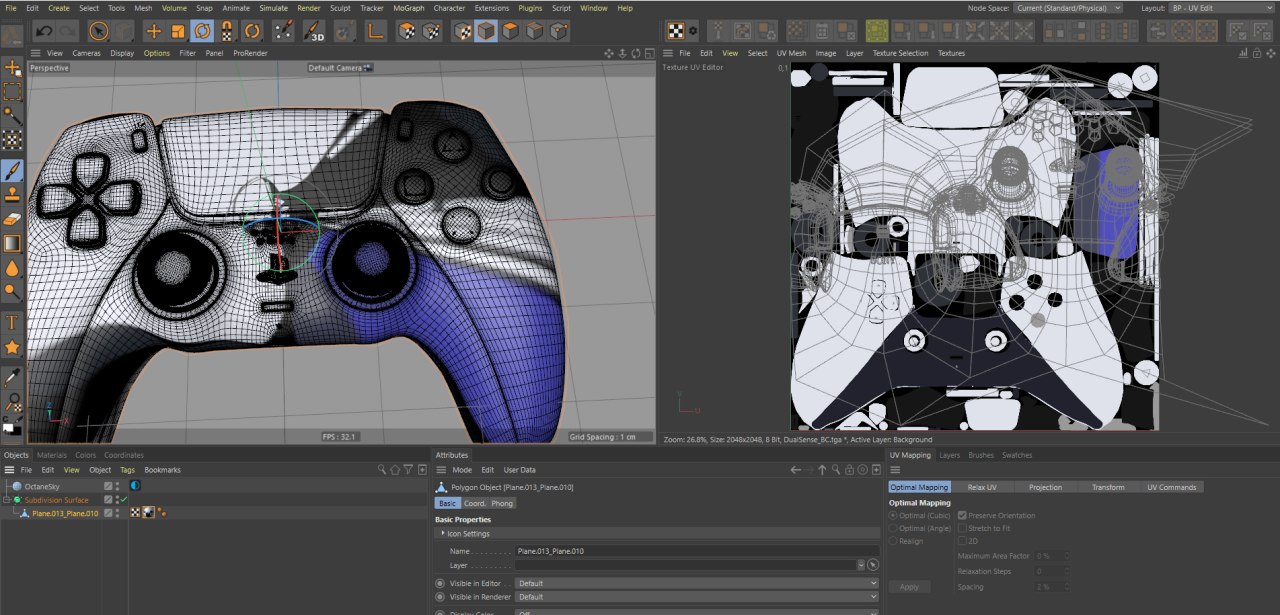Click the Phong button in Attributes
The height and width of the screenshot is (615, 1280).
tap(502, 503)
